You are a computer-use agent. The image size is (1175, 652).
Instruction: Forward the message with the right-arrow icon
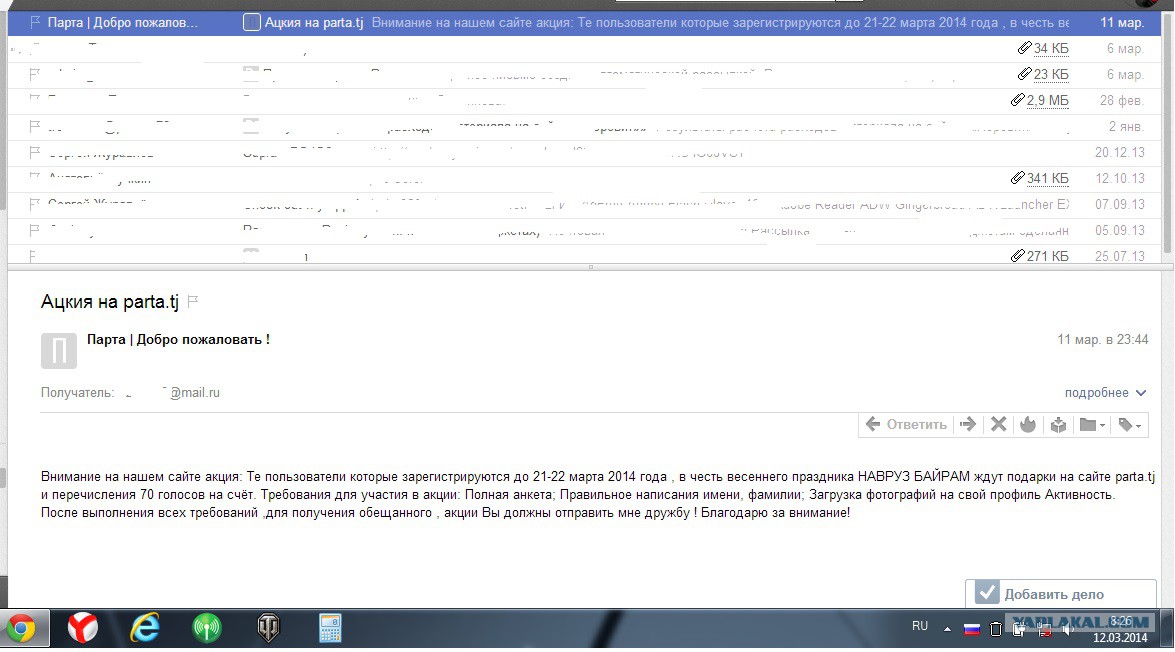point(968,424)
